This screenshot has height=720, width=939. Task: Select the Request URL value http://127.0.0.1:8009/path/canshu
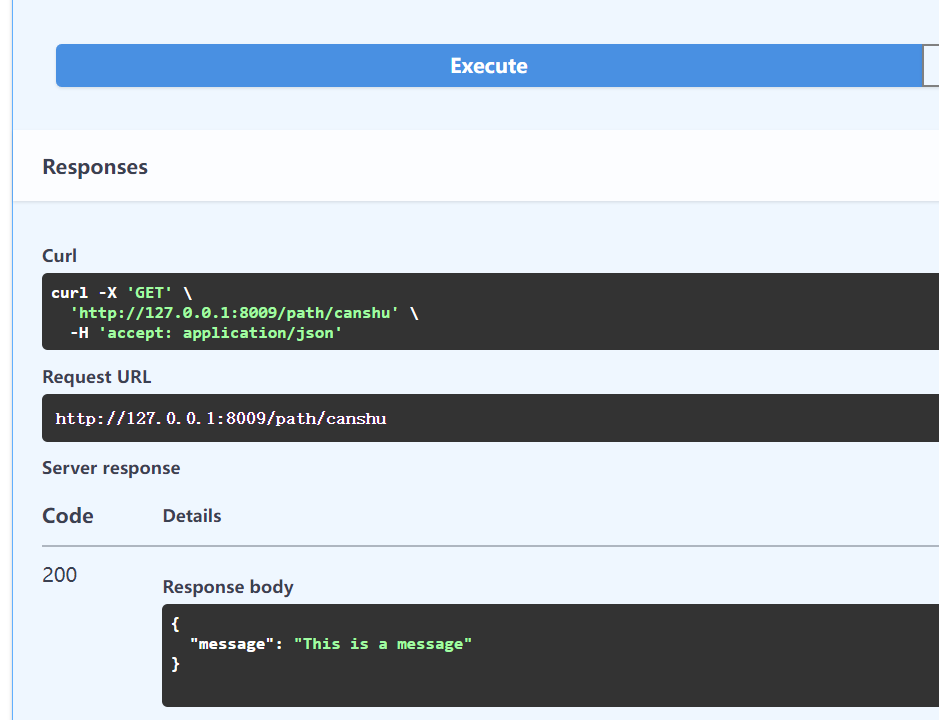click(220, 418)
